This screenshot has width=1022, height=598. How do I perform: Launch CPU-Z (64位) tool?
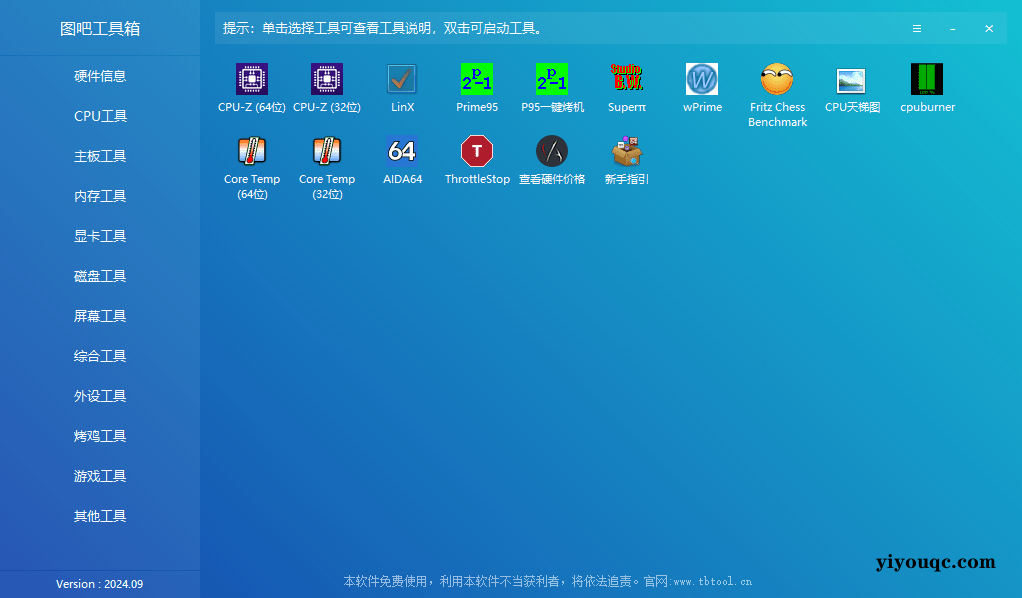251,80
